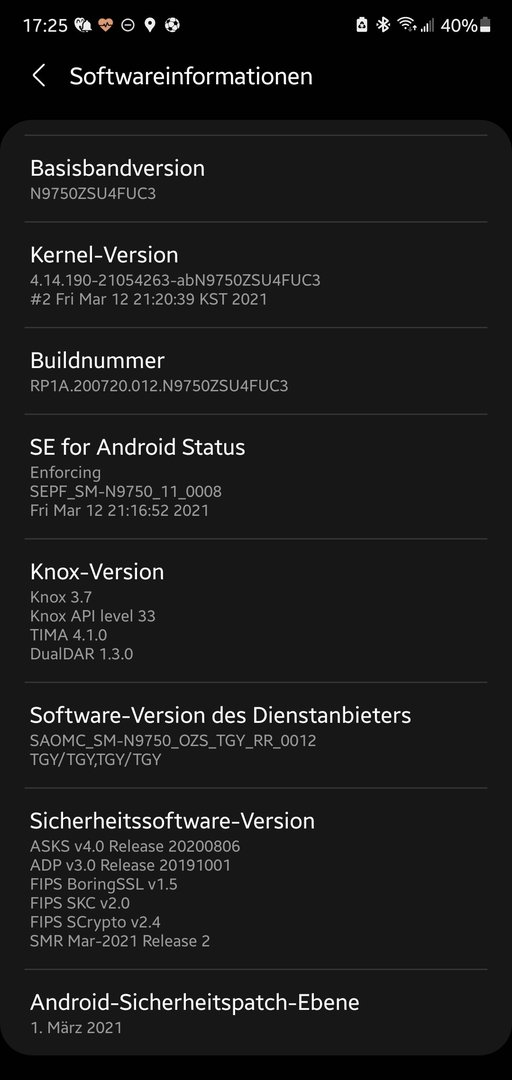Tap Buildnummer item

tap(256, 371)
